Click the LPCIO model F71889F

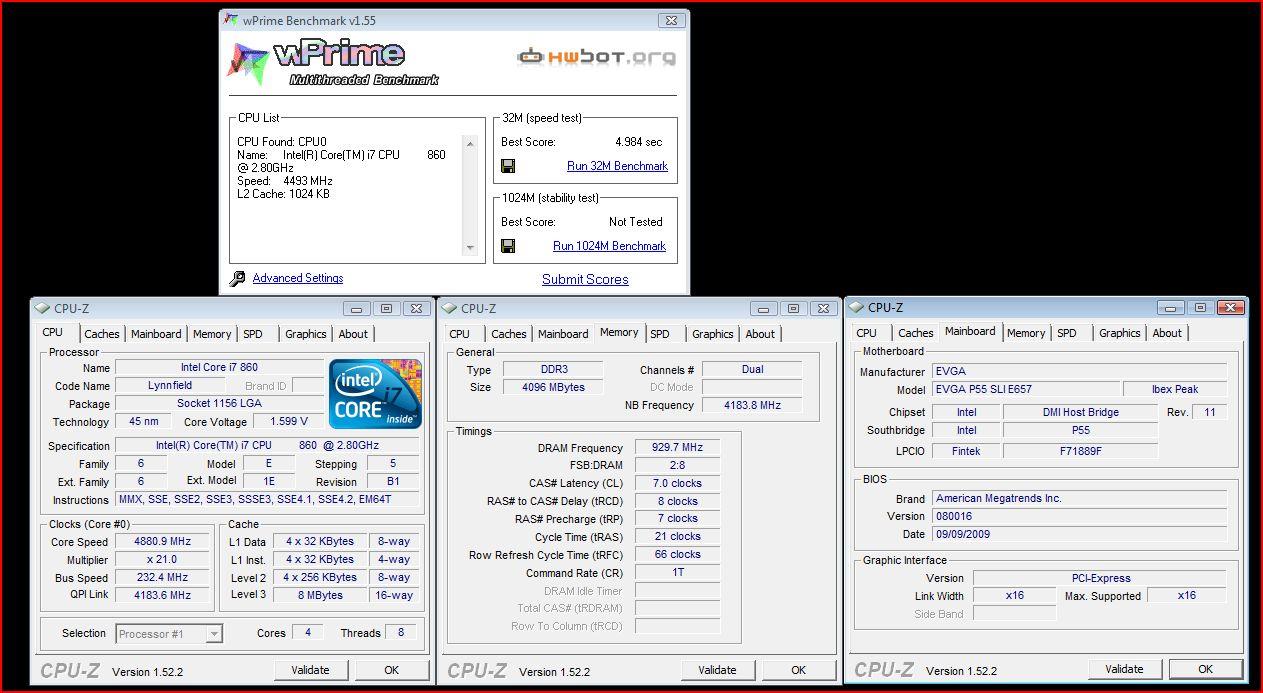1080,451
